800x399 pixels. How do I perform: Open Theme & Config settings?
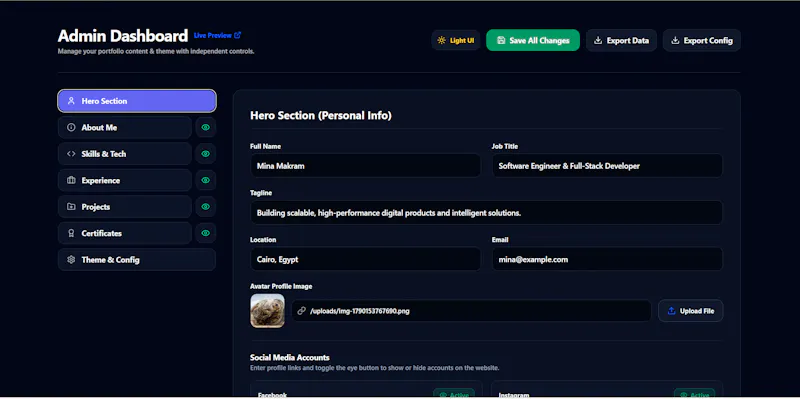[x=137, y=260]
